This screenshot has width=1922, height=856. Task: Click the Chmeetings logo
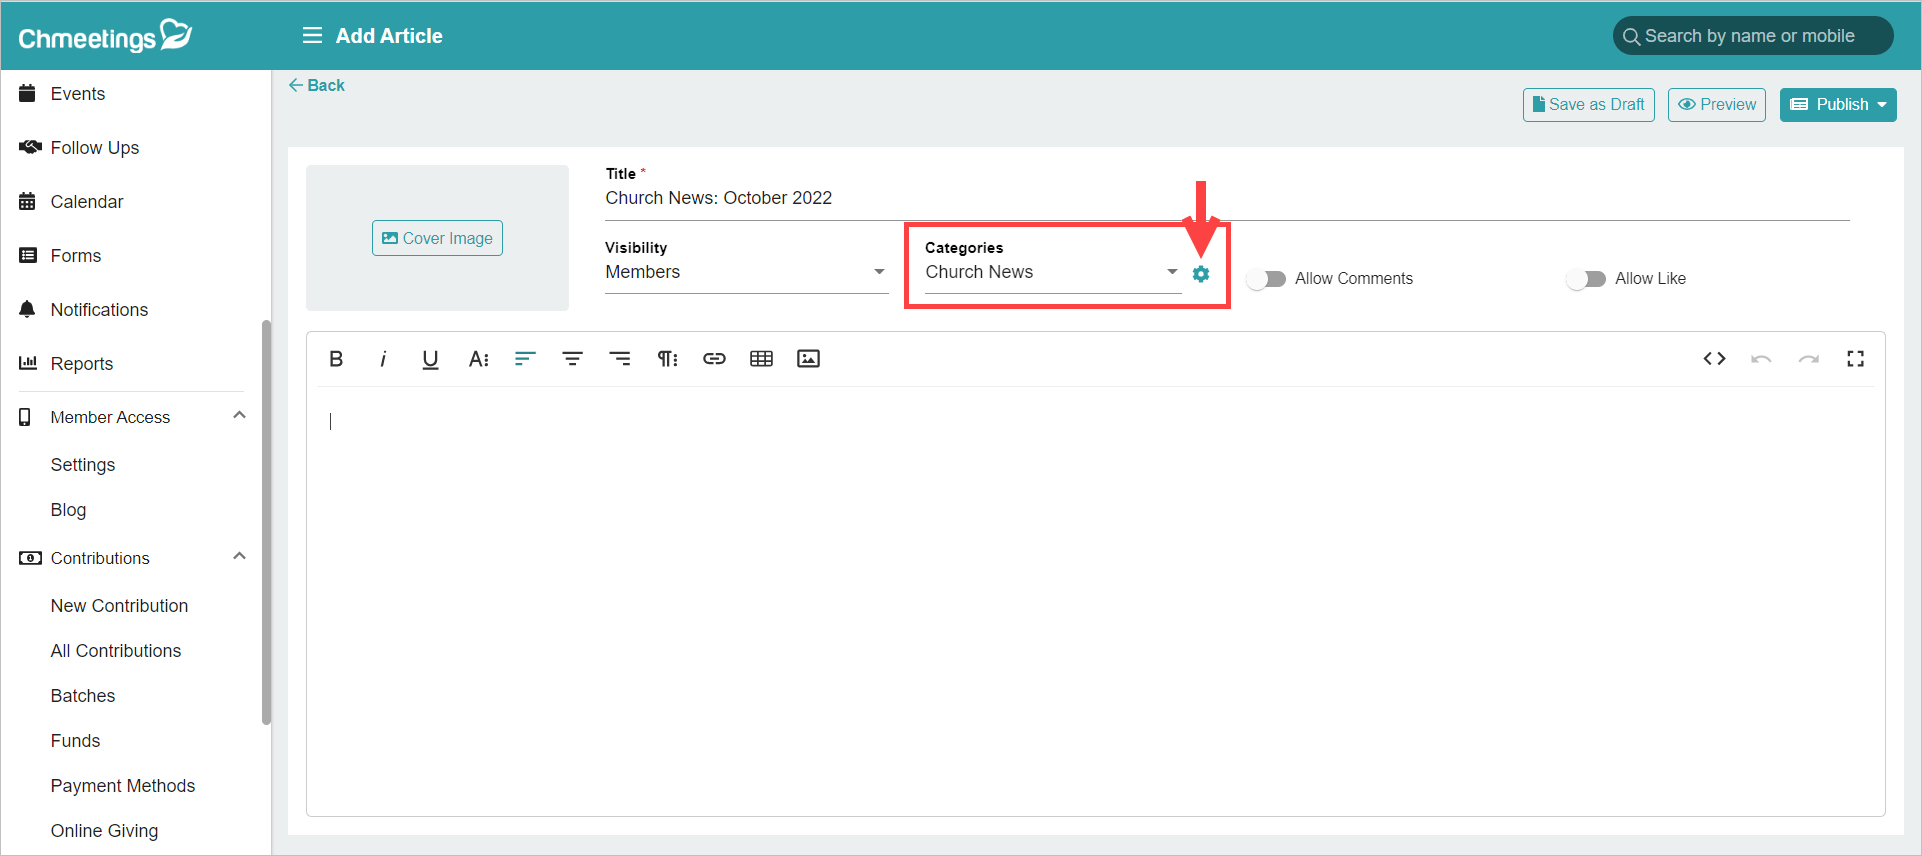coord(105,36)
